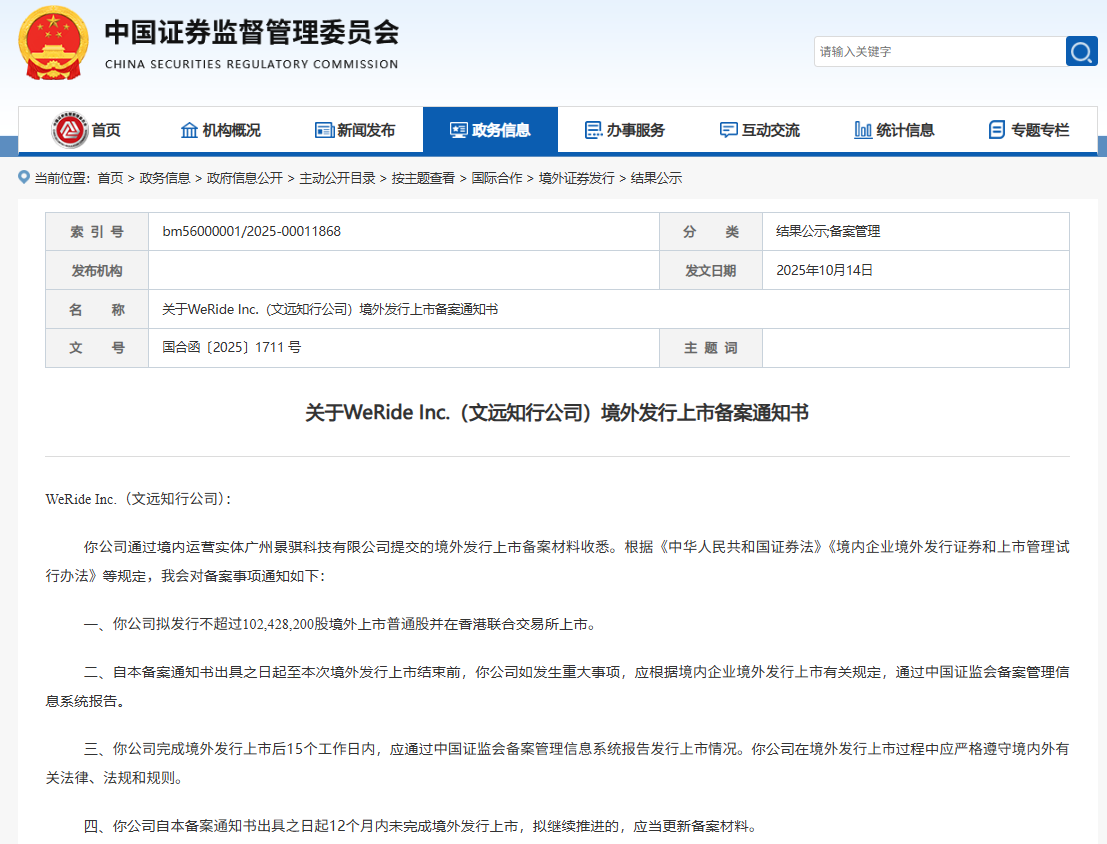Open 政府信息公开 breadcrumb link

pyautogui.click(x=244, y=178)
